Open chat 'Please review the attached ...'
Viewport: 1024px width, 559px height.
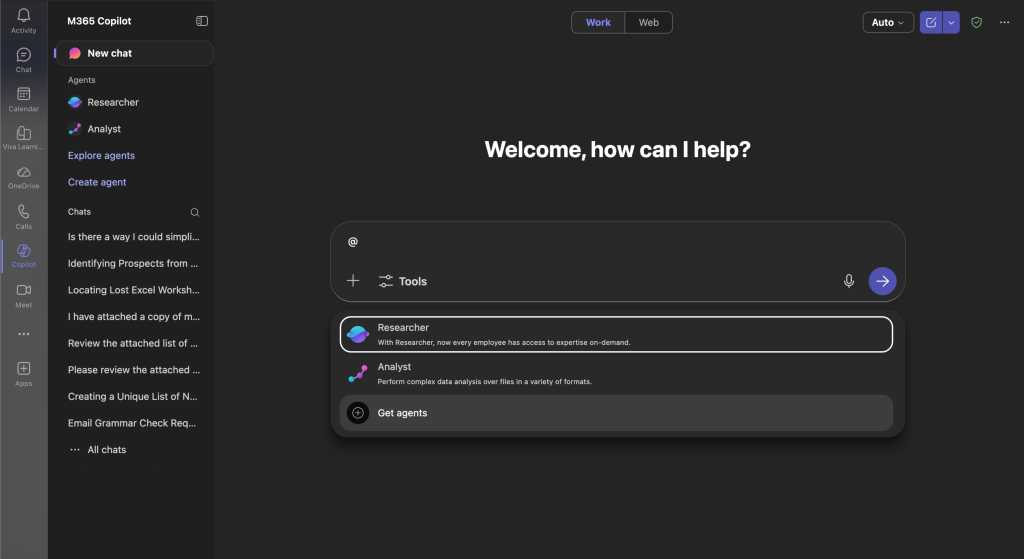[134, 370]
